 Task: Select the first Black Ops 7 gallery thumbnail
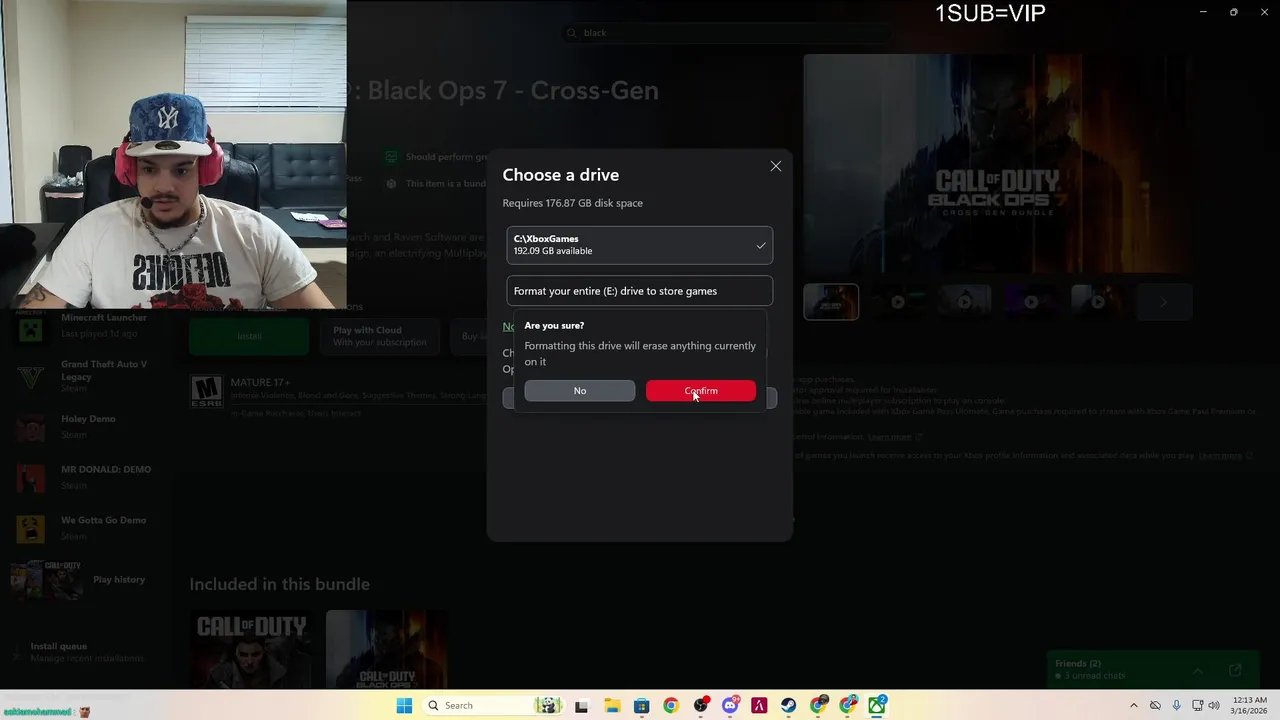click(x=831, y=302)
